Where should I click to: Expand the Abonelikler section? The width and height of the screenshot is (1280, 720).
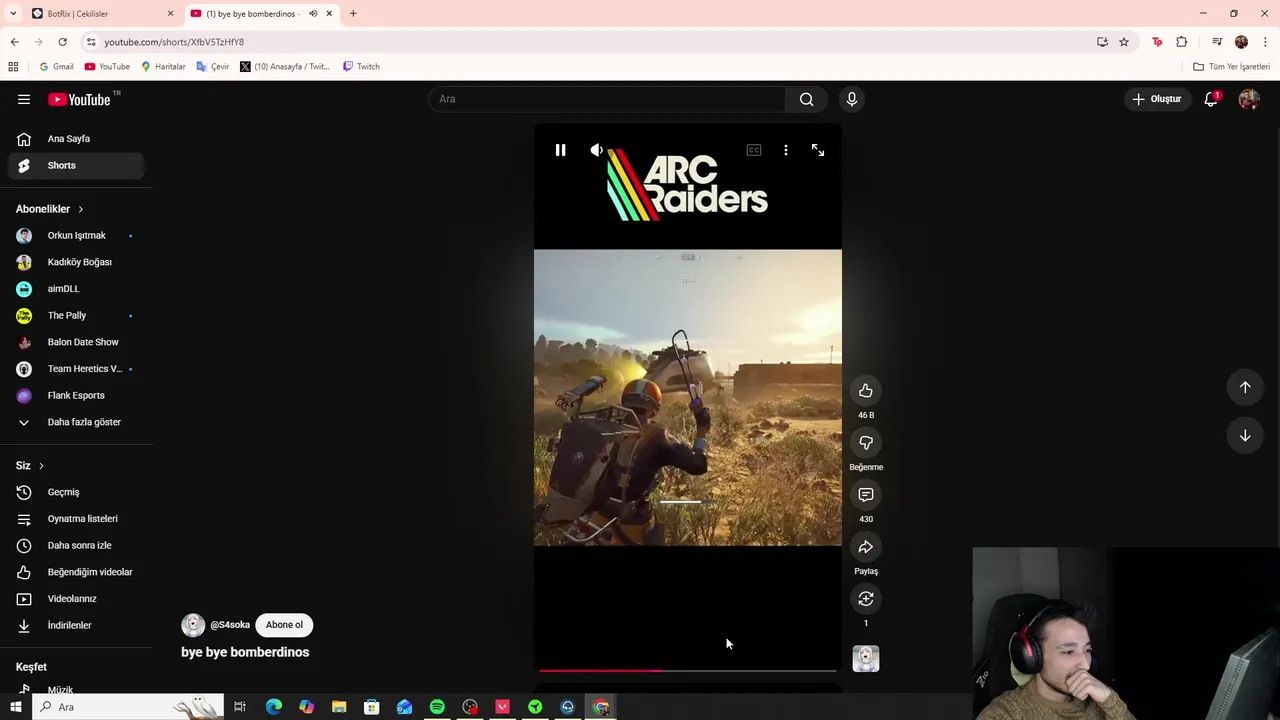point(50,209)
